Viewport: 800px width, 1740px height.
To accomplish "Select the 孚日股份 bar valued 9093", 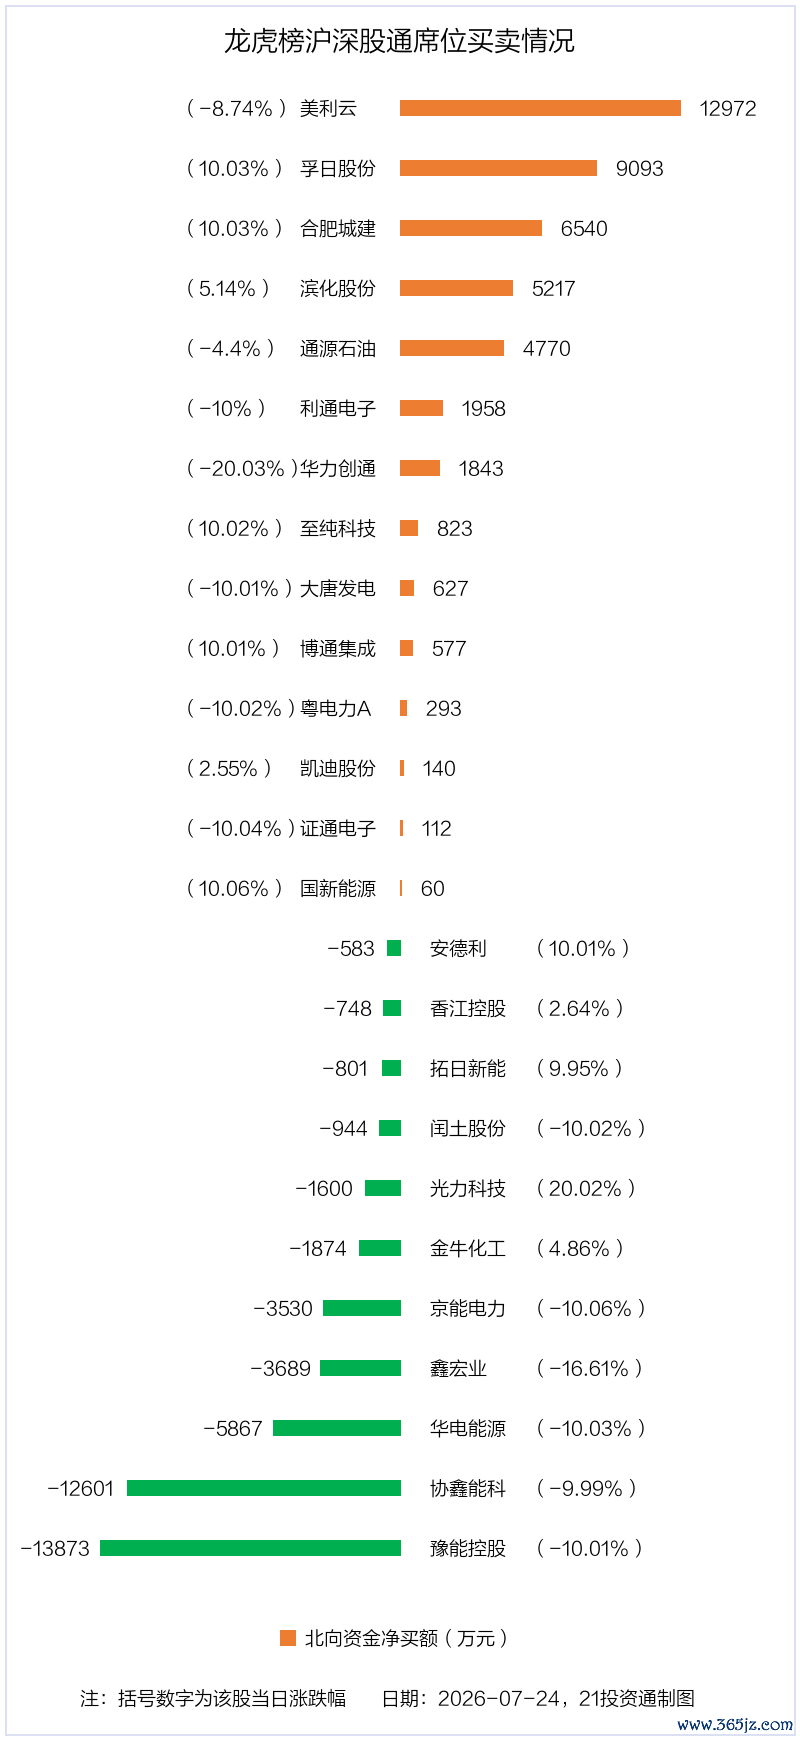I will point(498,168).
